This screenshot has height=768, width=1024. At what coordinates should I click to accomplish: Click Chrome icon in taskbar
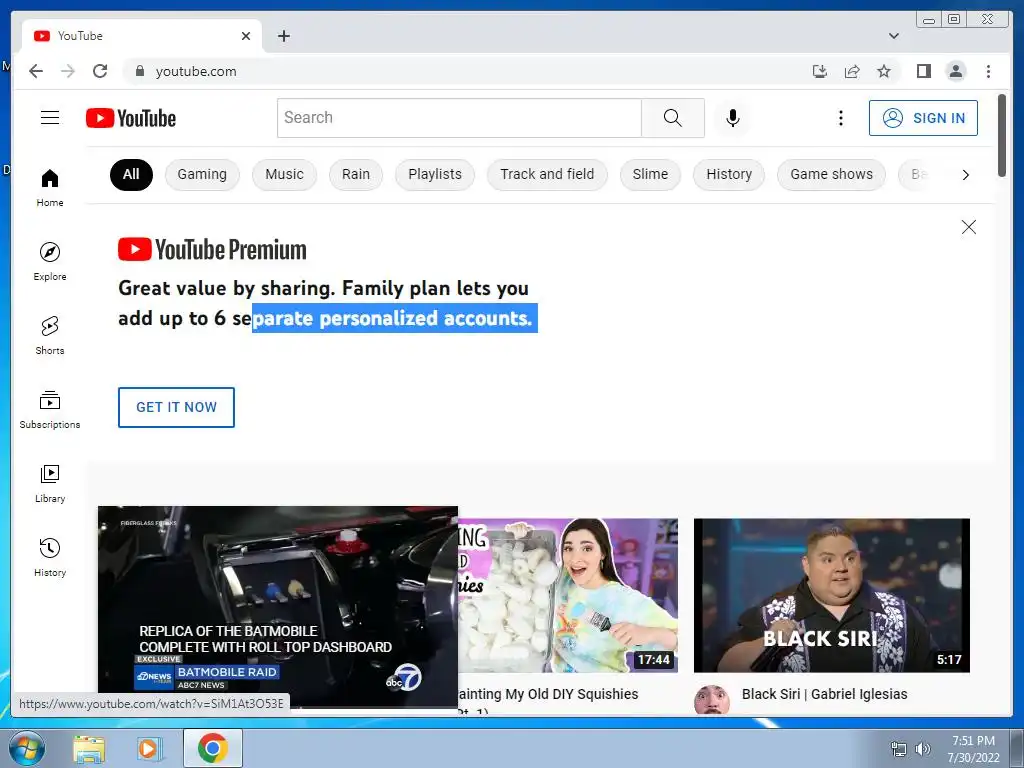pos(212,748)
